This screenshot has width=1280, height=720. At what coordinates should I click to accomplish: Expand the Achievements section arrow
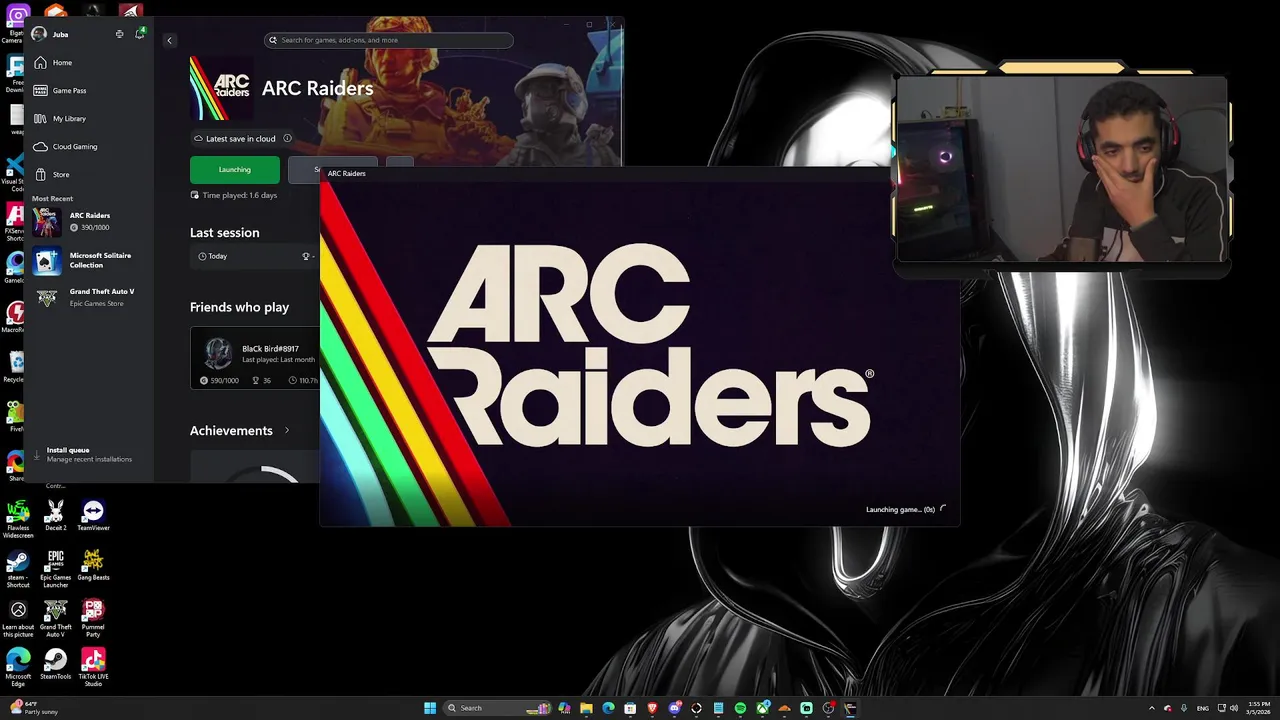pyautogui.click(x=287, y=430)
